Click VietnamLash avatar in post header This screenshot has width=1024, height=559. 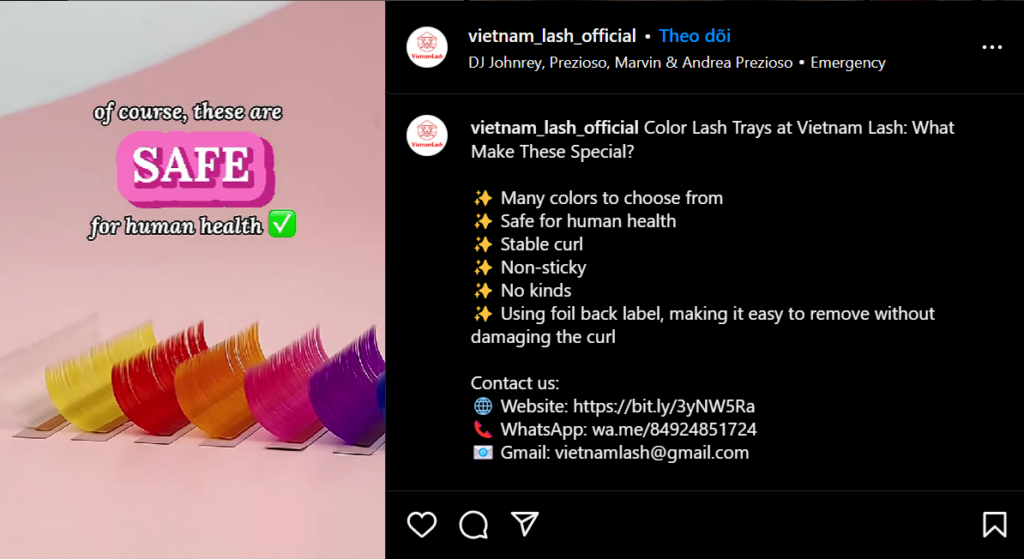(x=427, y=48)
